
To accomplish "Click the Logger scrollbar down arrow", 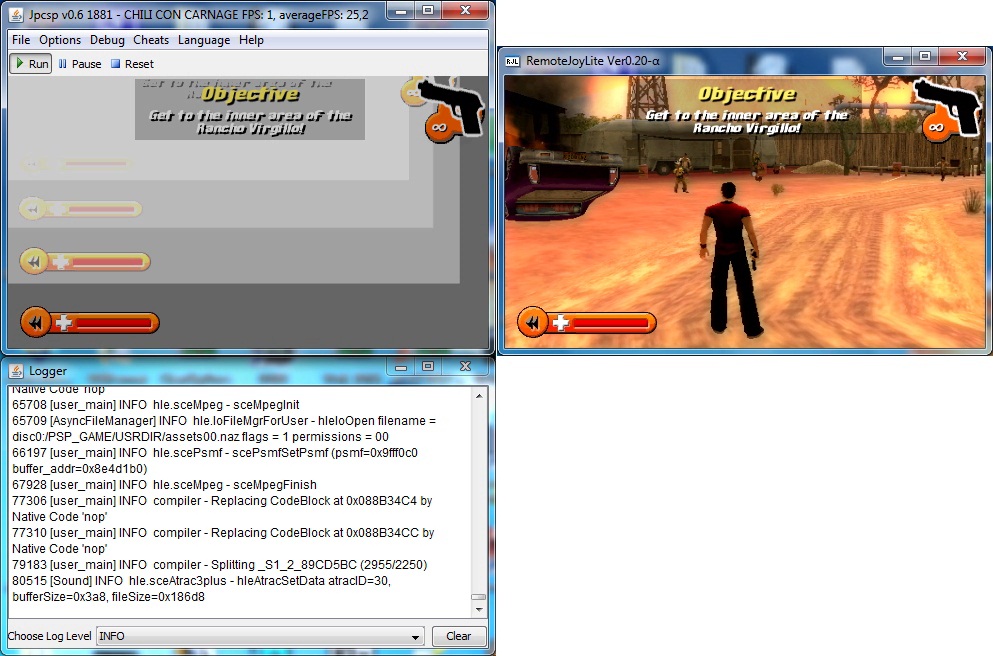I will (478, 609).
